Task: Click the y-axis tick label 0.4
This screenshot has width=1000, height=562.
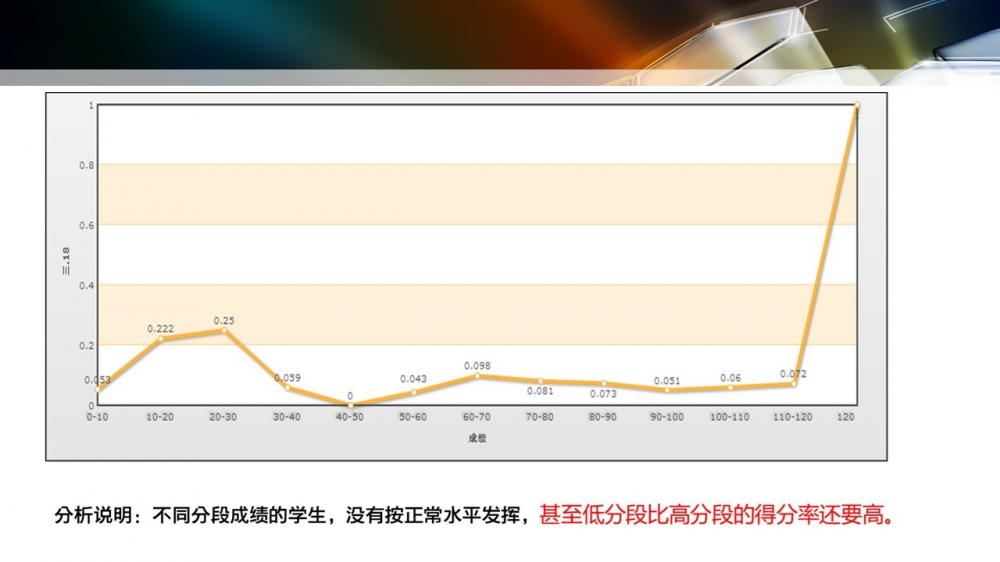Action: (86, 285)
